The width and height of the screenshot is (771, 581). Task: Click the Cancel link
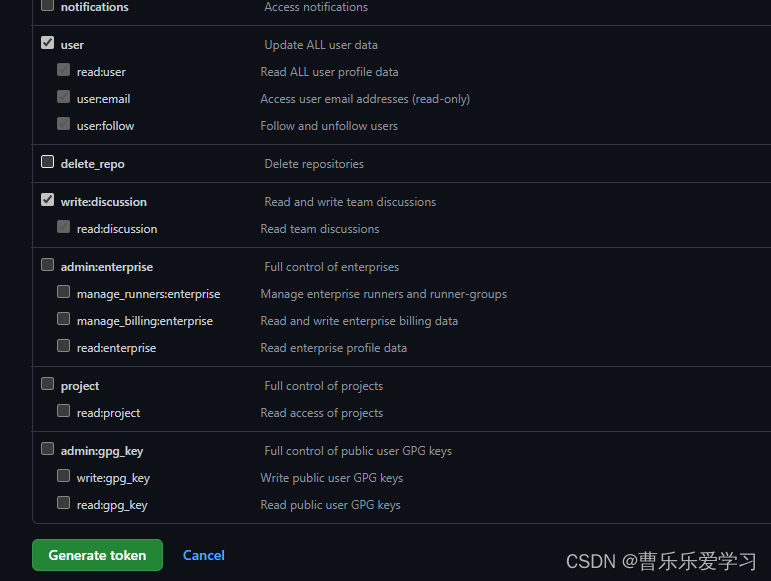pos(204,555)
